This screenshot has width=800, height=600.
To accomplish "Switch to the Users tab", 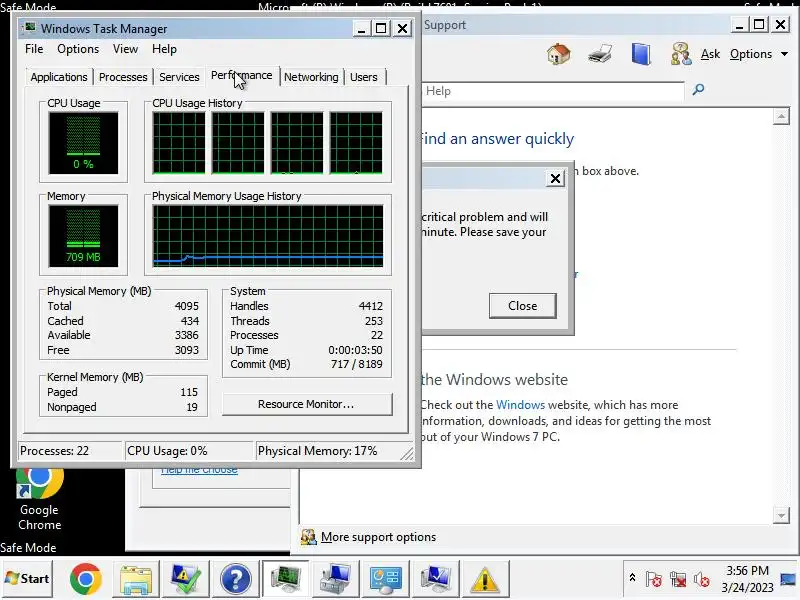I will (364, 77).
